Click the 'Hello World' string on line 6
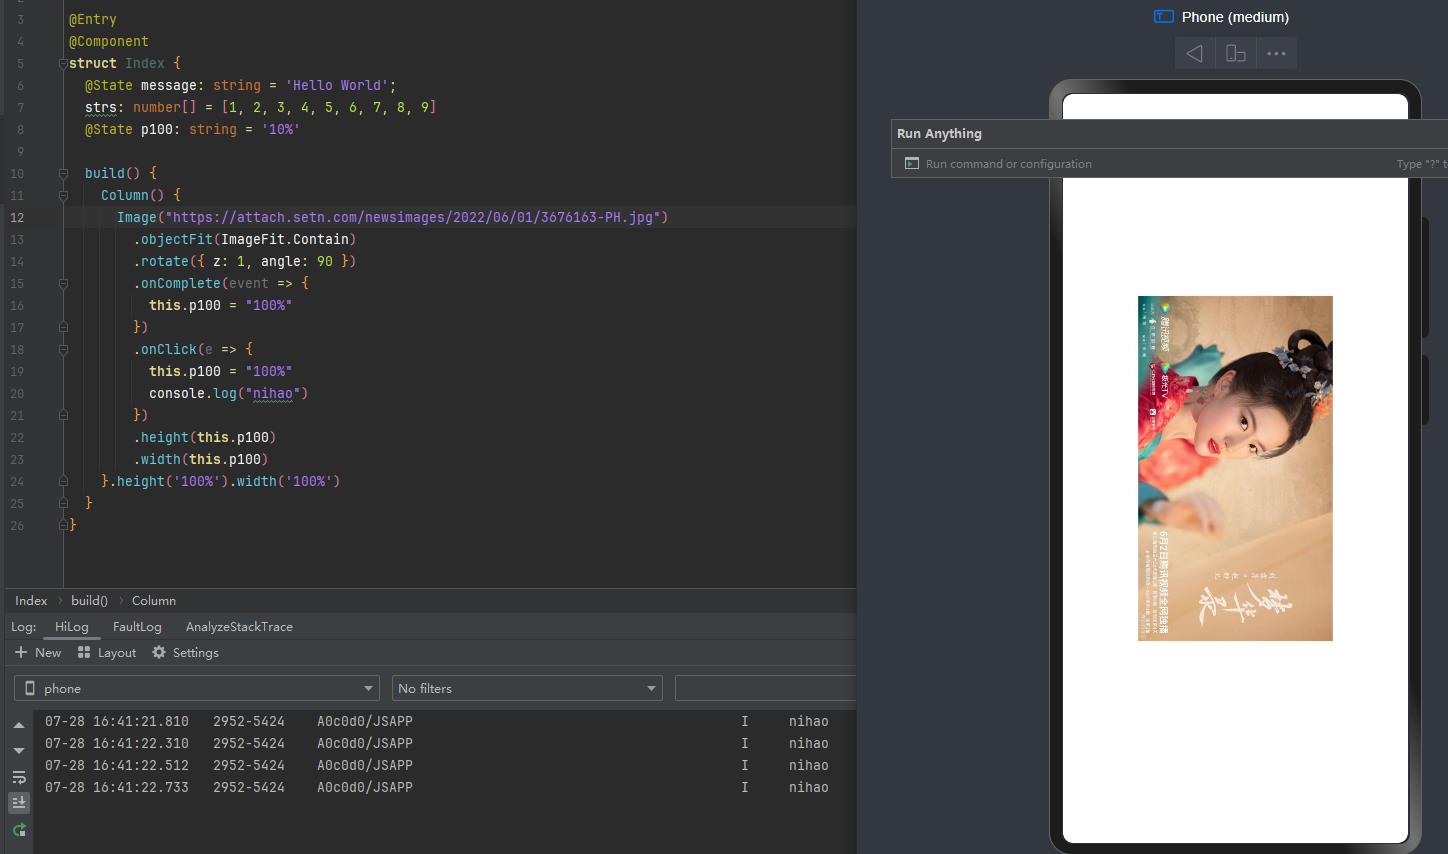The image size is (1448, 854). (x=336, y=85)
